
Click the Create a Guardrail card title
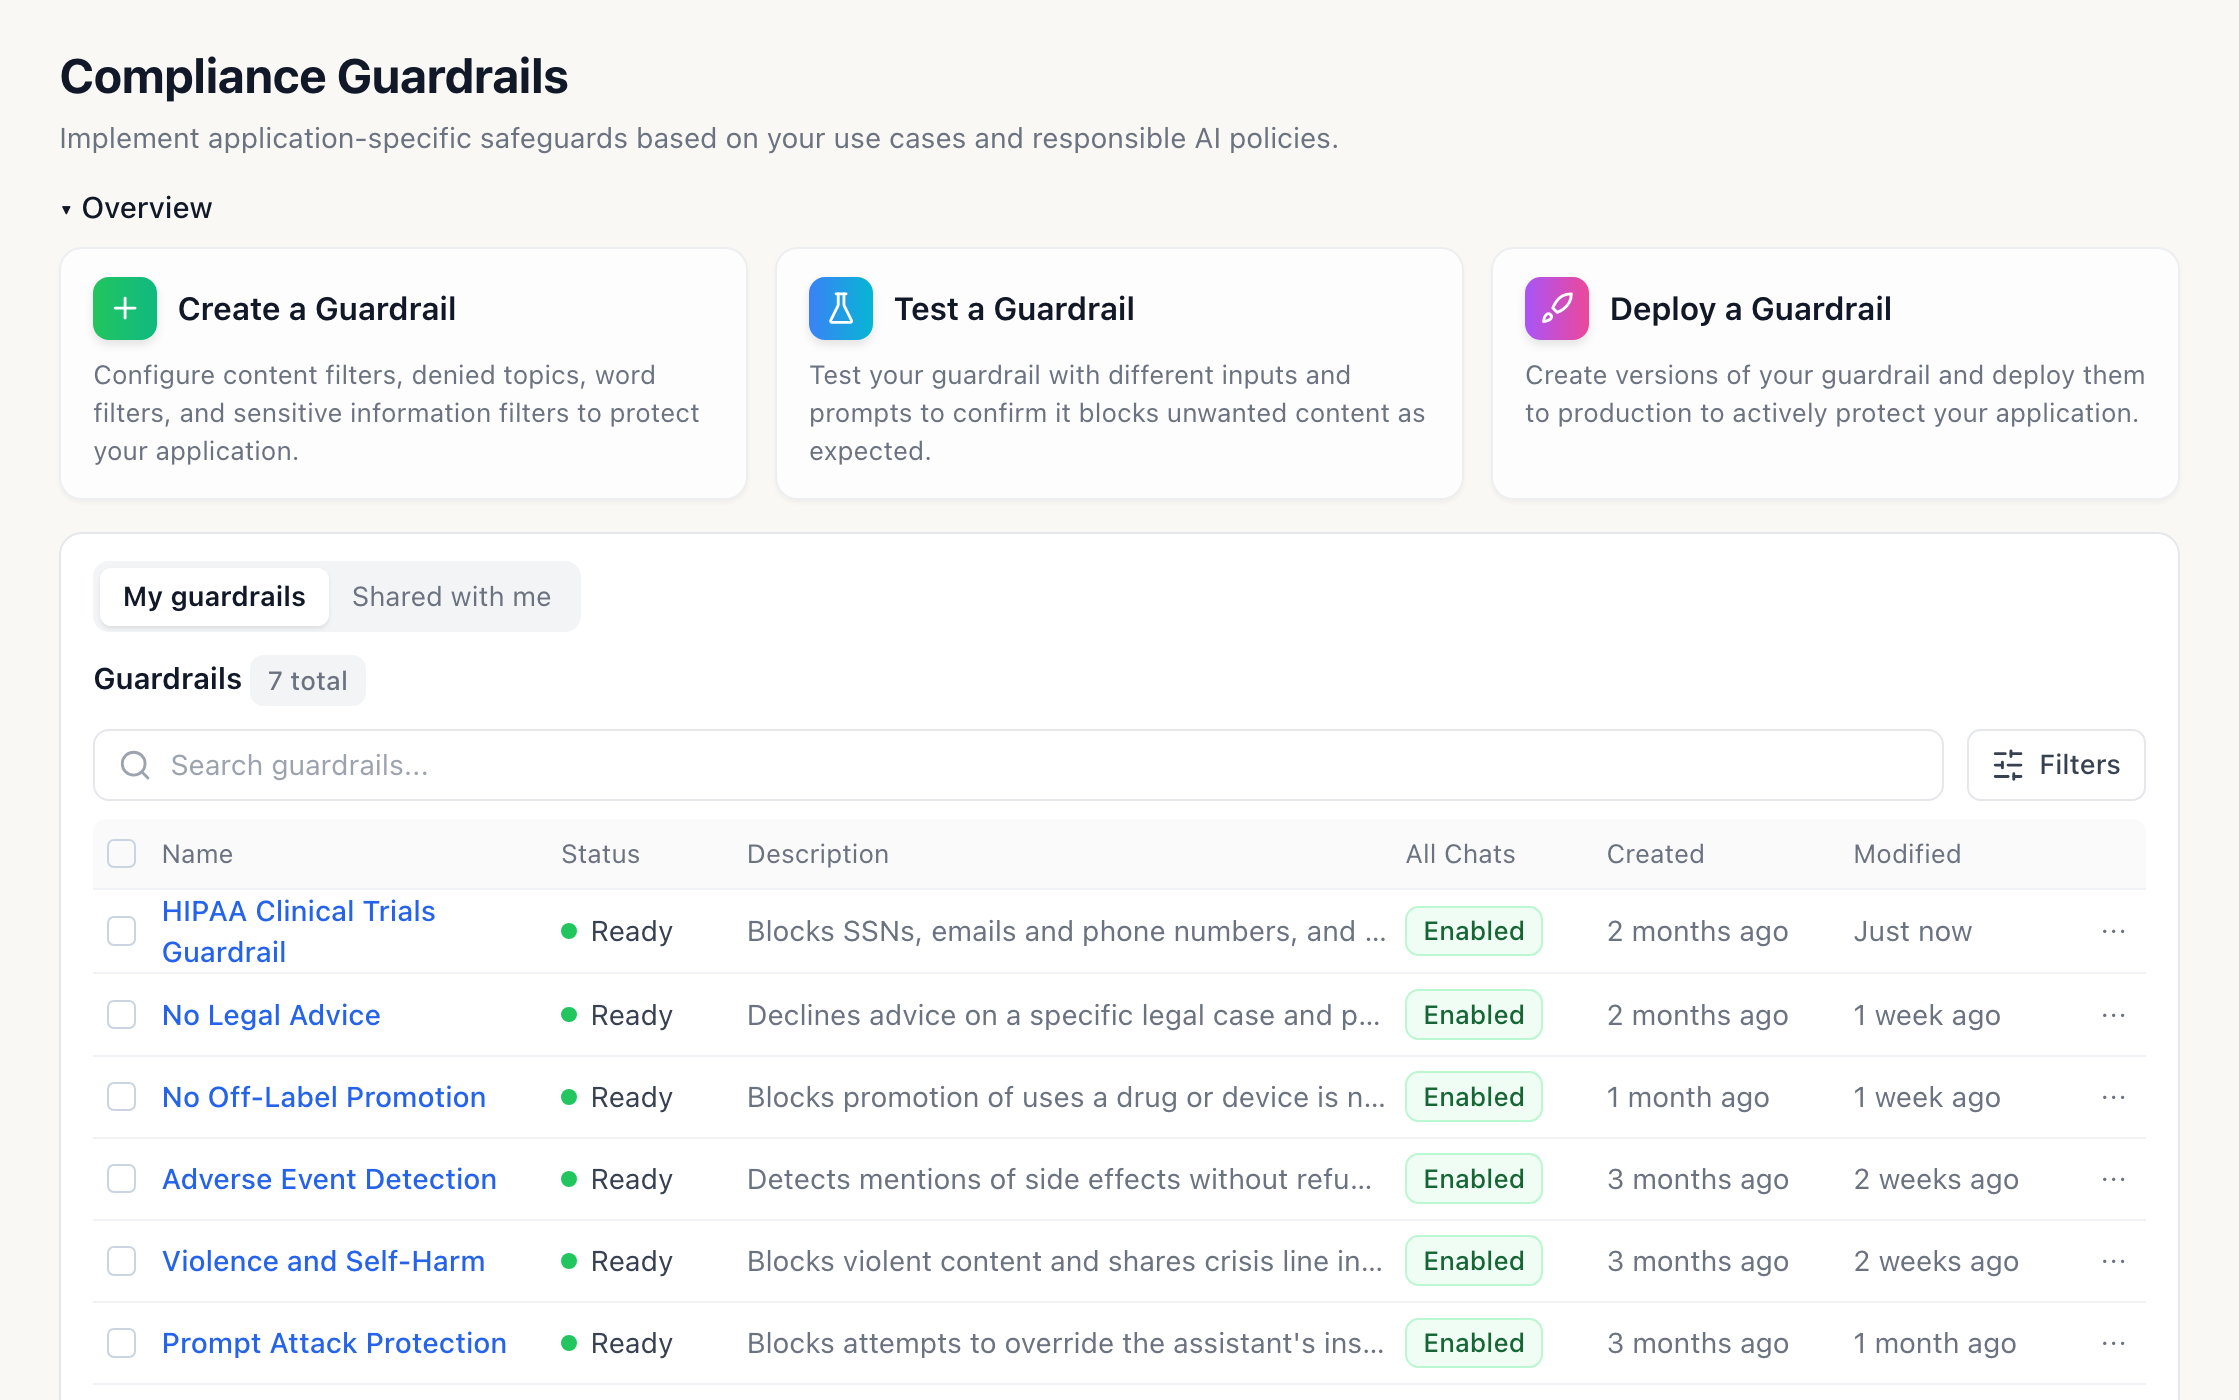[x=317, y=309]
